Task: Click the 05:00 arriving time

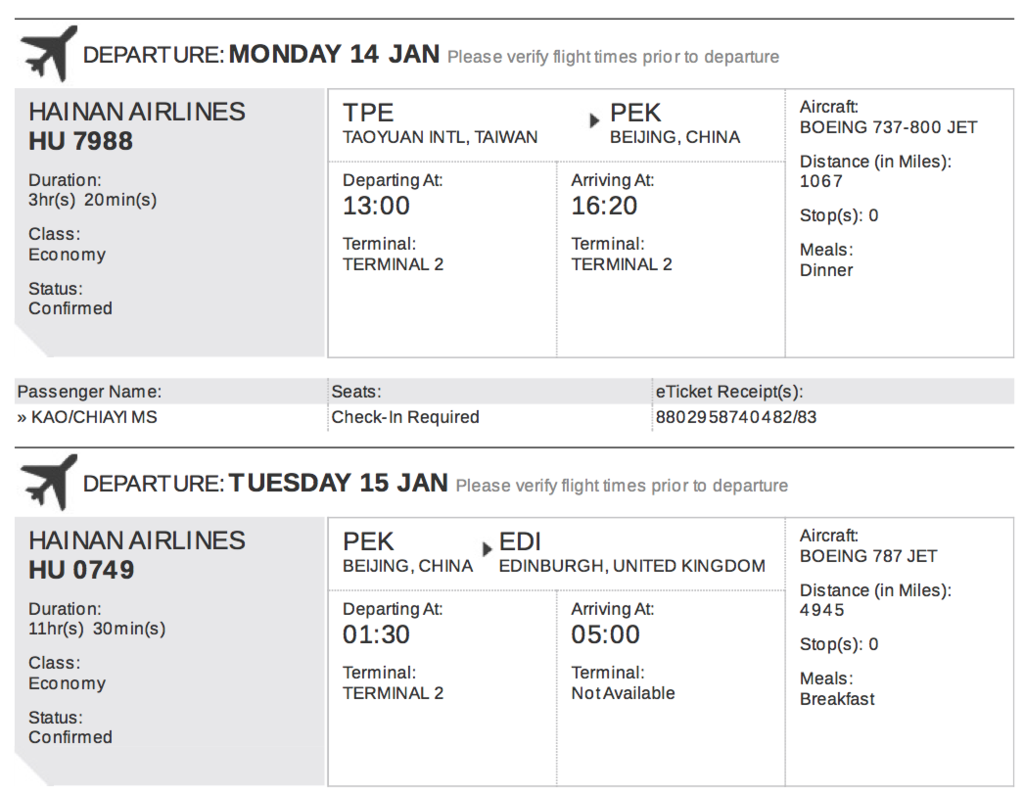Action: (606, 634)
